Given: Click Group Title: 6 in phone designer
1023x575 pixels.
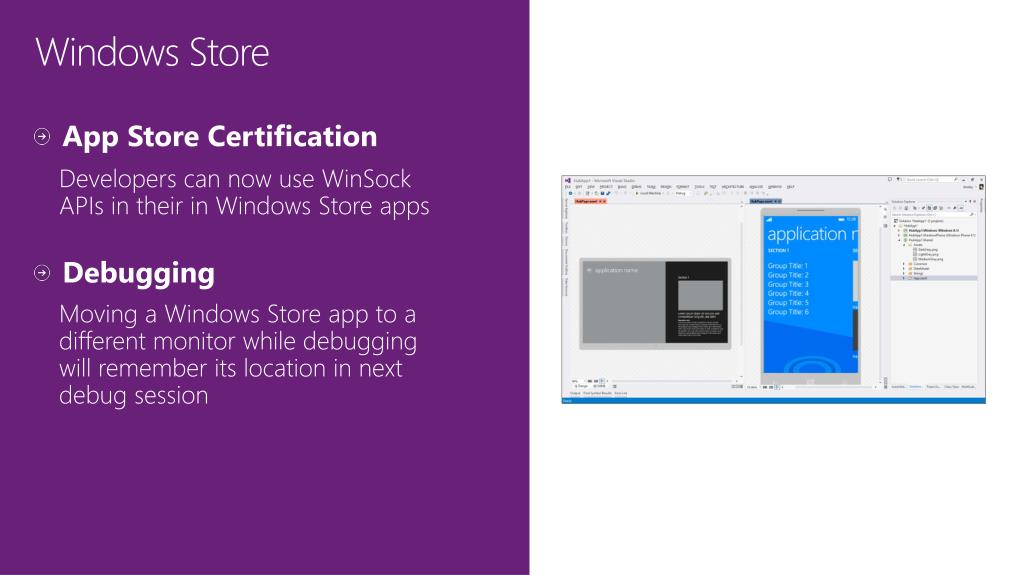Looking at the screenshot, I should (788, 312).
